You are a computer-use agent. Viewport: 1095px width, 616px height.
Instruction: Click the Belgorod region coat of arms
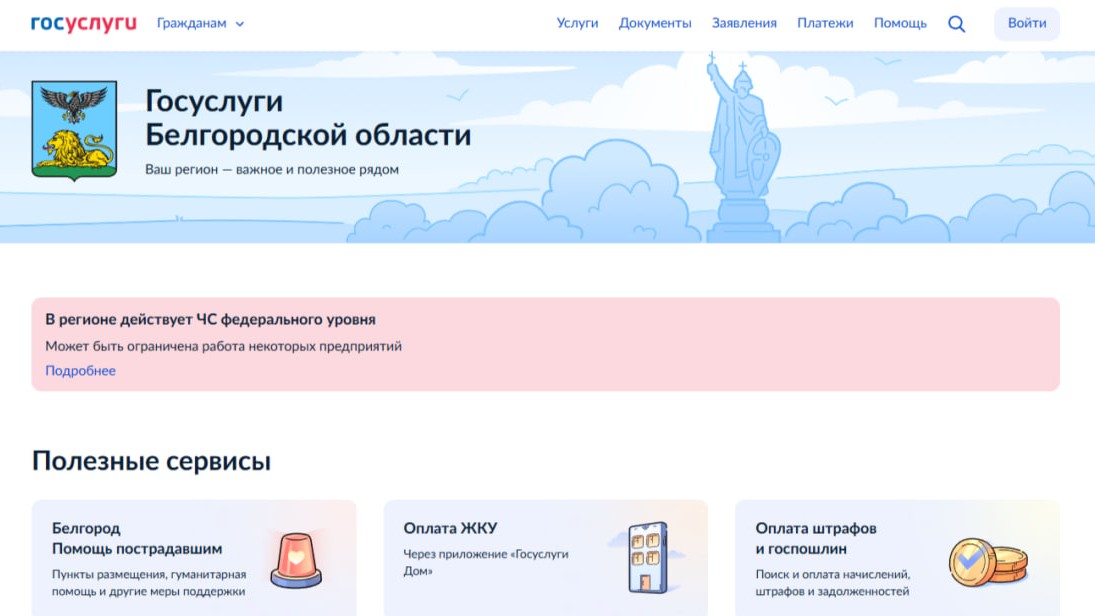[74, 131]
